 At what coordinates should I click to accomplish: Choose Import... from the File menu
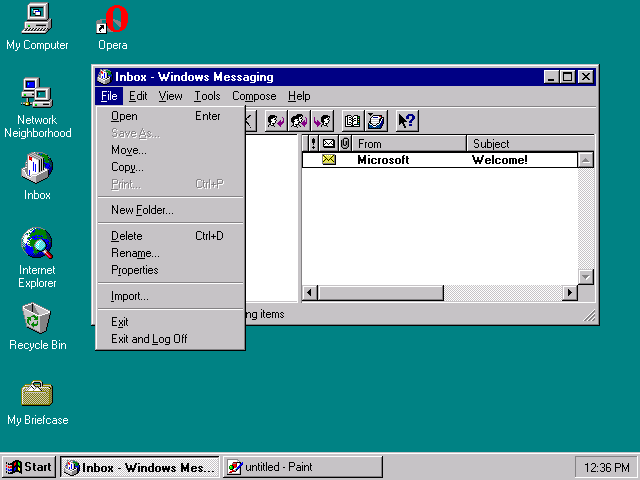pos(171,296)
